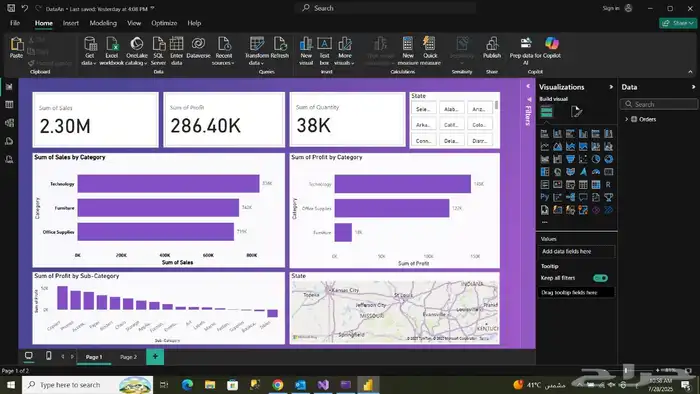Select the R script visual icon
Image resolution: width=700 pixels, height=394 pixels.
coord(608,184)
